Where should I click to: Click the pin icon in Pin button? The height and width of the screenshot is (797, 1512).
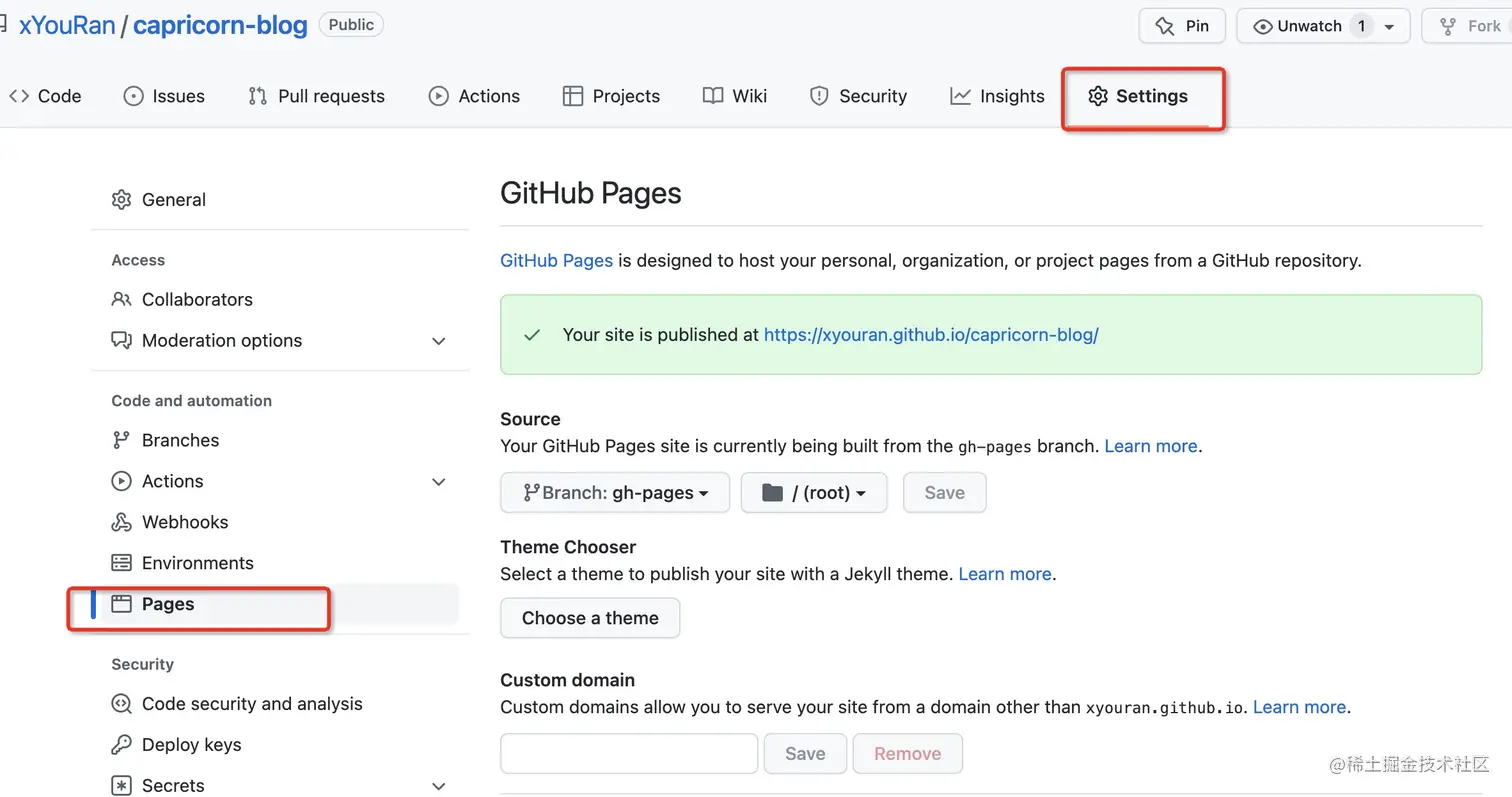tap(1164, 26)
